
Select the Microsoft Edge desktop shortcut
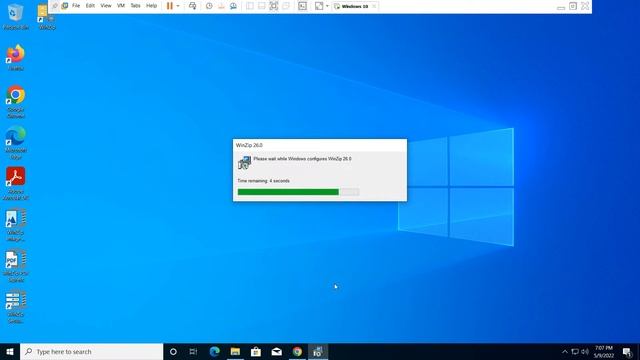16,143
